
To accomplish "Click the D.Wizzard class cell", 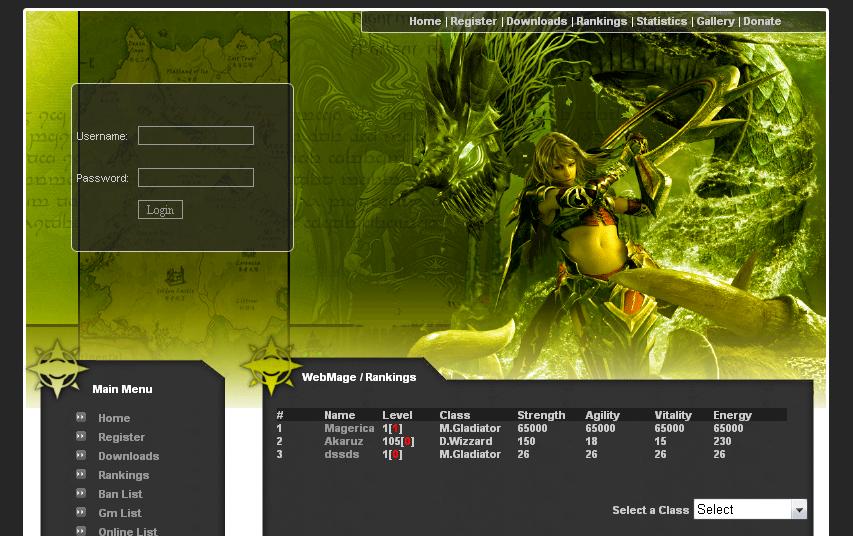I will coord(466,441).
